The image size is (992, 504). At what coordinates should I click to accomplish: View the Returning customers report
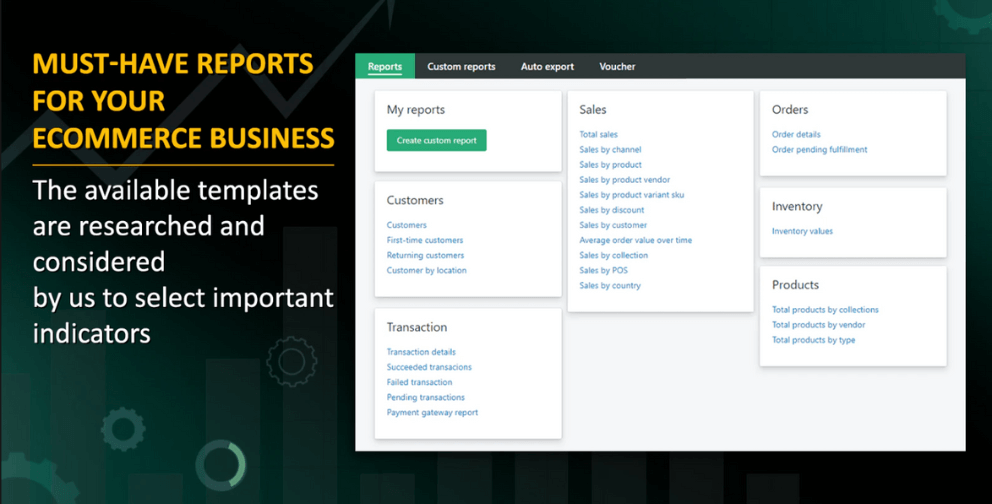pyautogui.click(x=426, y=255)
